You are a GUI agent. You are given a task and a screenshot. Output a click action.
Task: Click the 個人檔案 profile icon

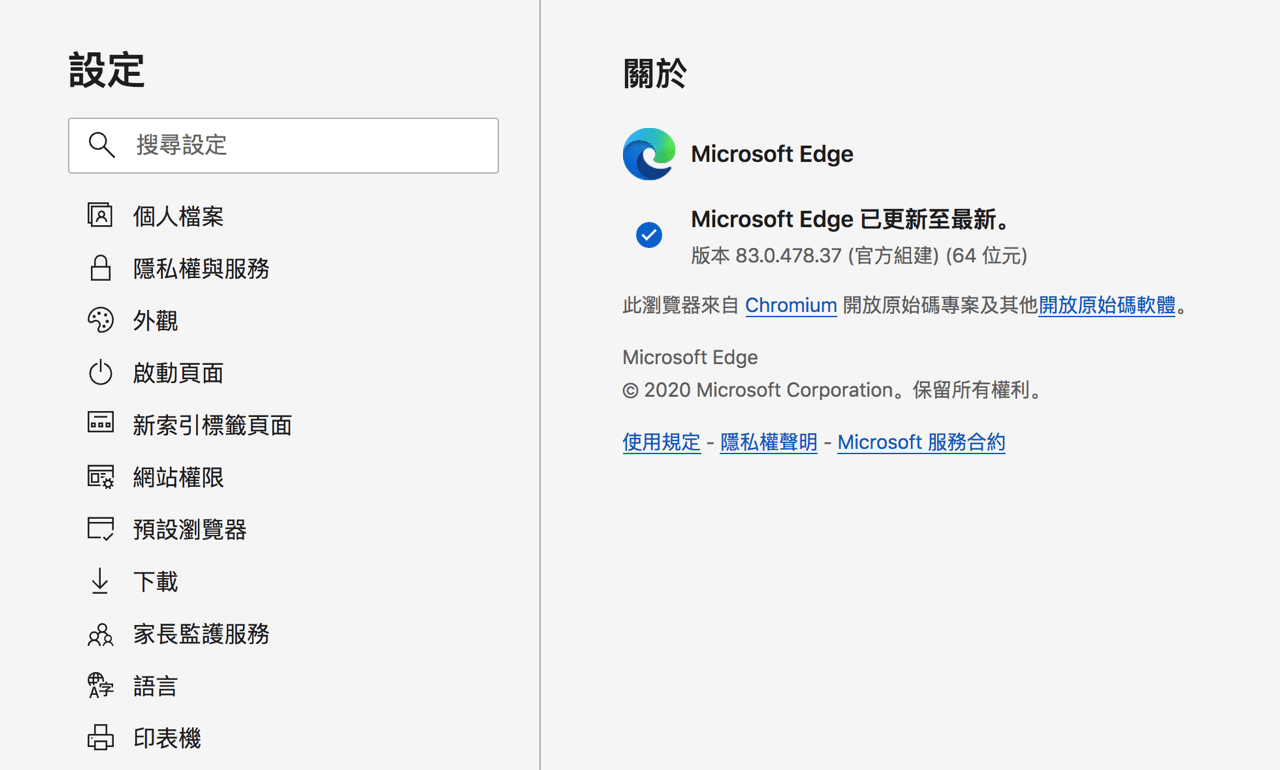tap(100, 216)
